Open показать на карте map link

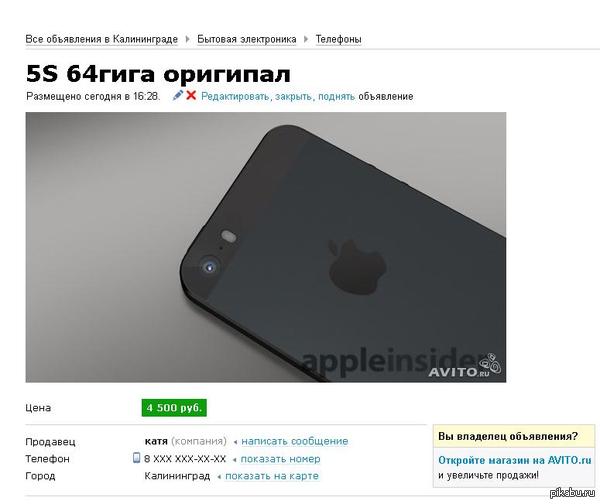pos(272,476)
